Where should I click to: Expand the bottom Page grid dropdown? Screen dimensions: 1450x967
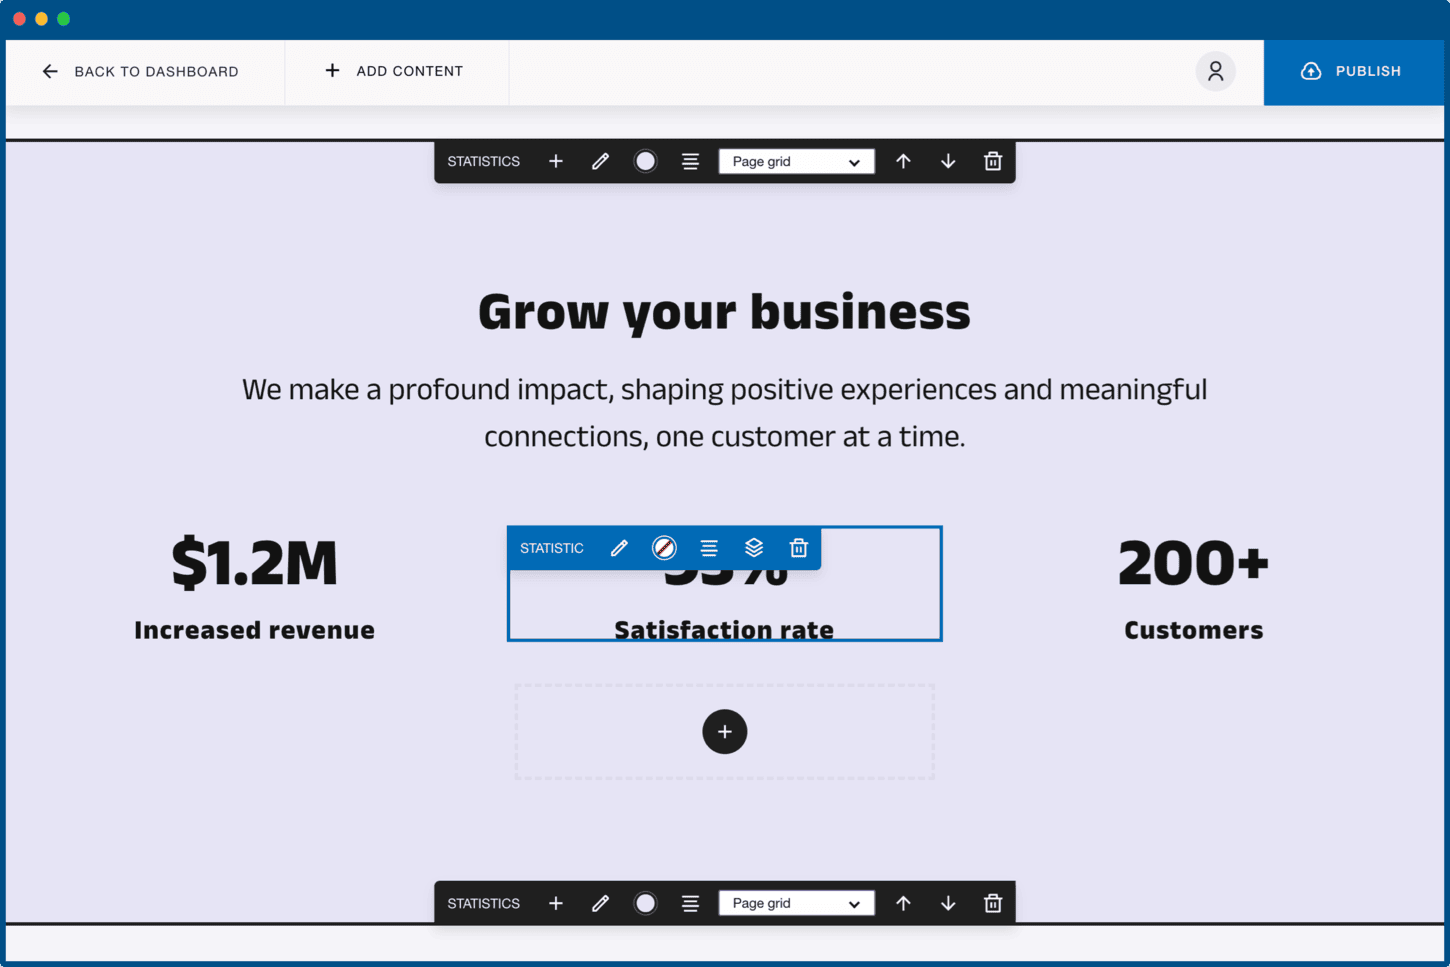point(796,903)
